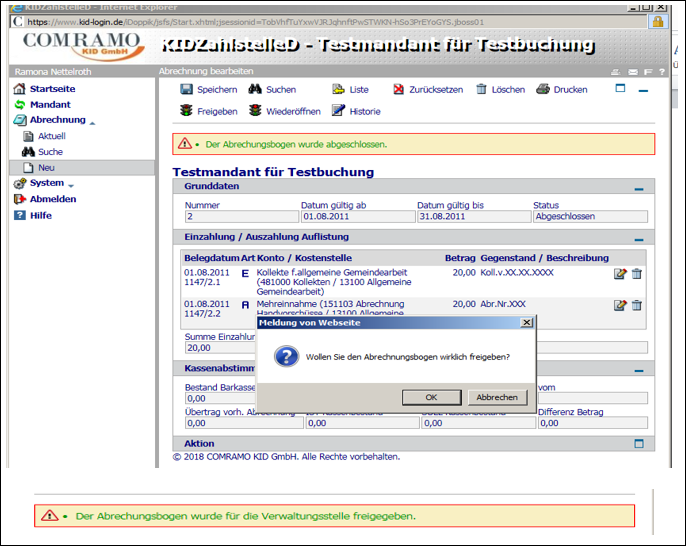This screenshot has width=686, height=546.
Task: Open the Liste toolbar item
Action: 350,89
